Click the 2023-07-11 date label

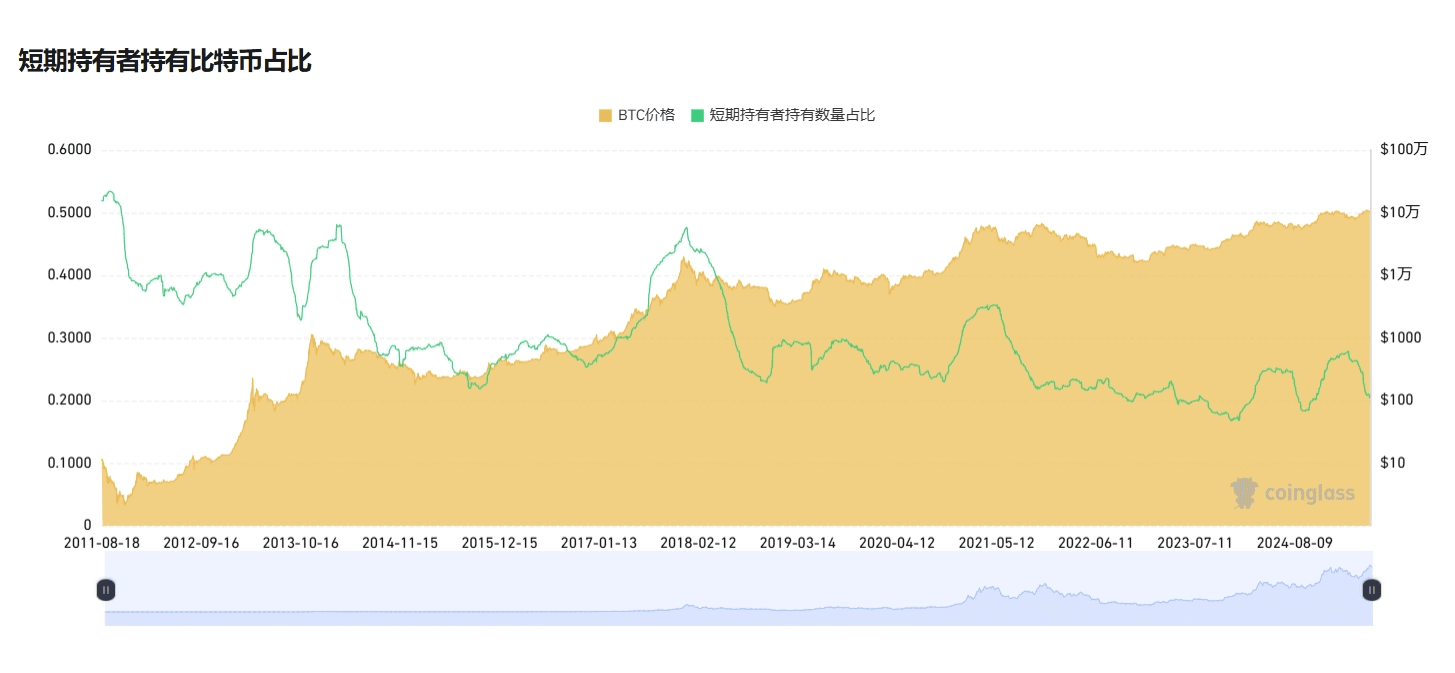tap(1195, 543)
